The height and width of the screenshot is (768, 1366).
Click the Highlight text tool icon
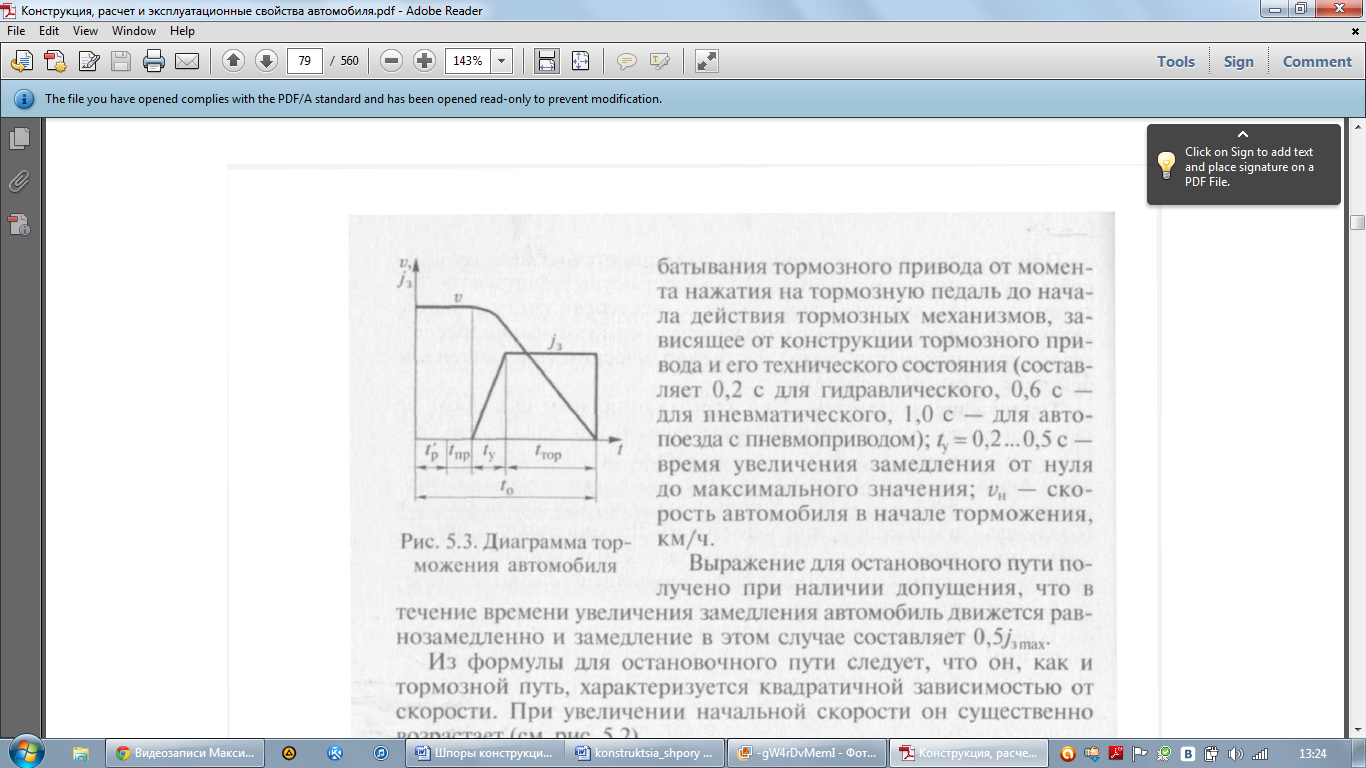click(659, 61)
